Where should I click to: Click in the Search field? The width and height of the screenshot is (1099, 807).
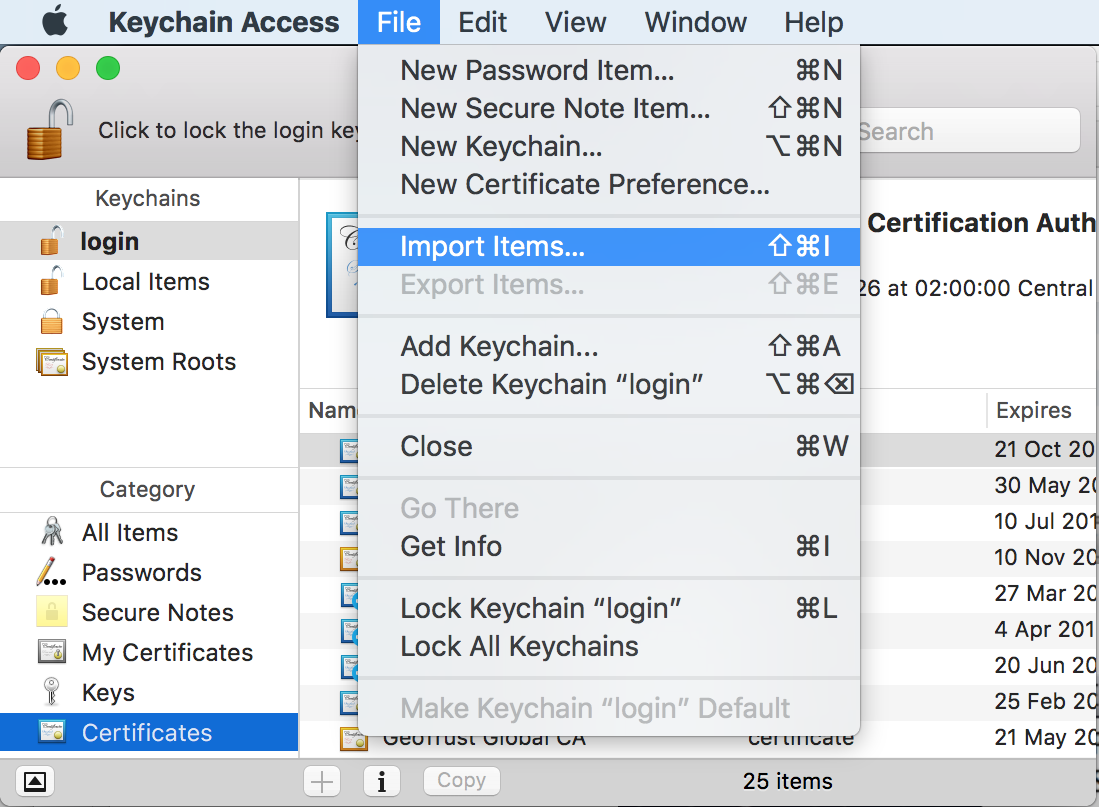point(970,130)
